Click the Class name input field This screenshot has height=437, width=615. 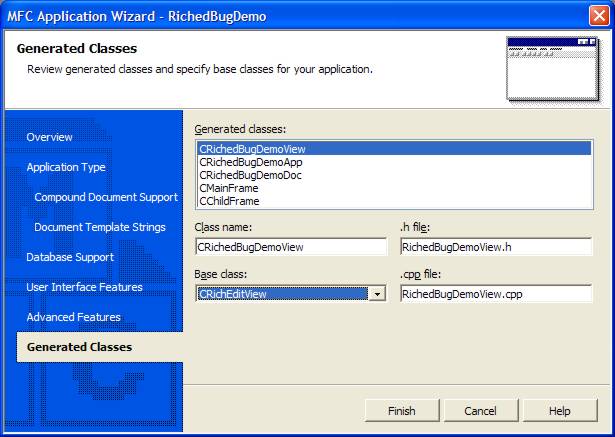[x=291, y=247]
